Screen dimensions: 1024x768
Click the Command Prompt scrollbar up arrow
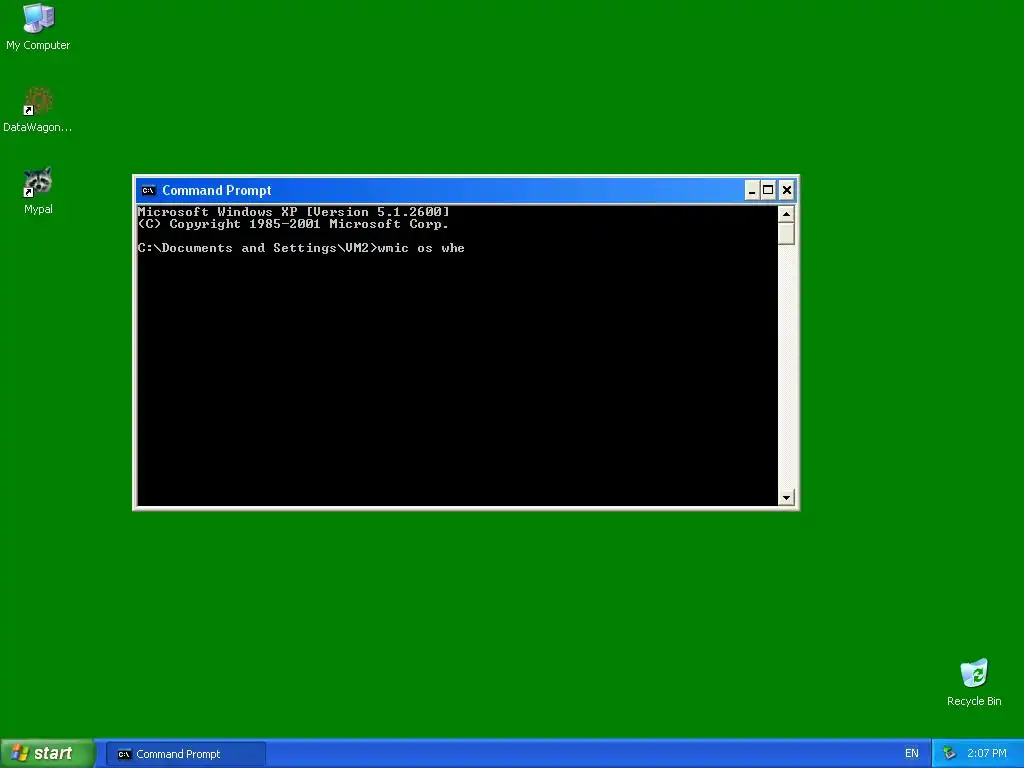pyautogui.click(x=786, y=214)
